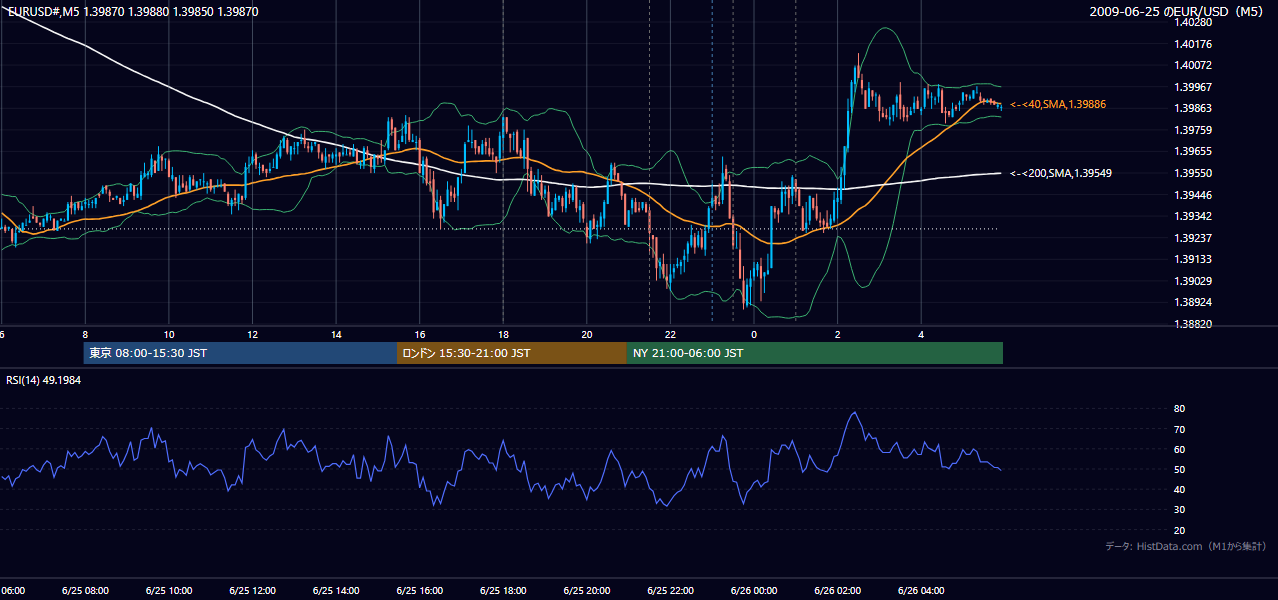Click price level 1.39759 on axis
Image resolution: width=1278 pixels, height=600 pixels.
(1192, 130)
